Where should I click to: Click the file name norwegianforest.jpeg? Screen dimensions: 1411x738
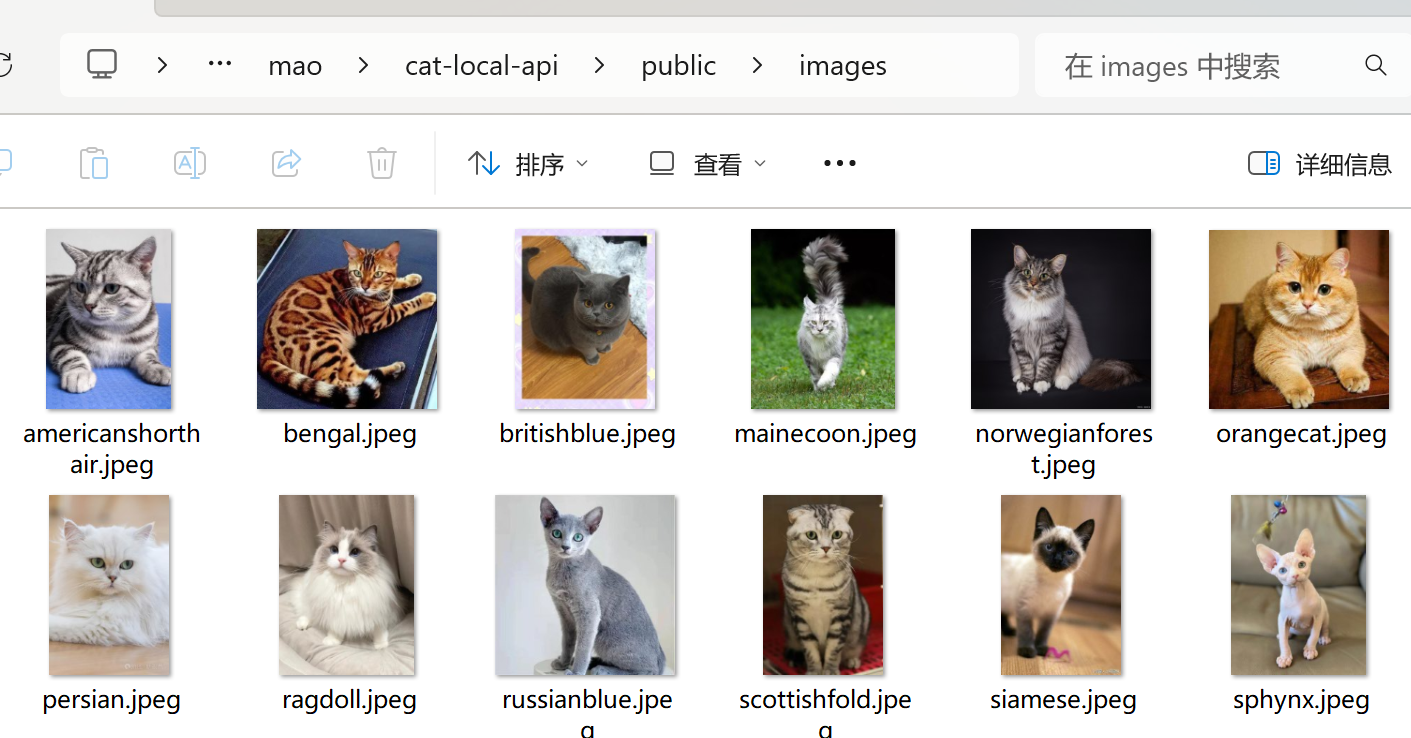[x=1064, y=449]
